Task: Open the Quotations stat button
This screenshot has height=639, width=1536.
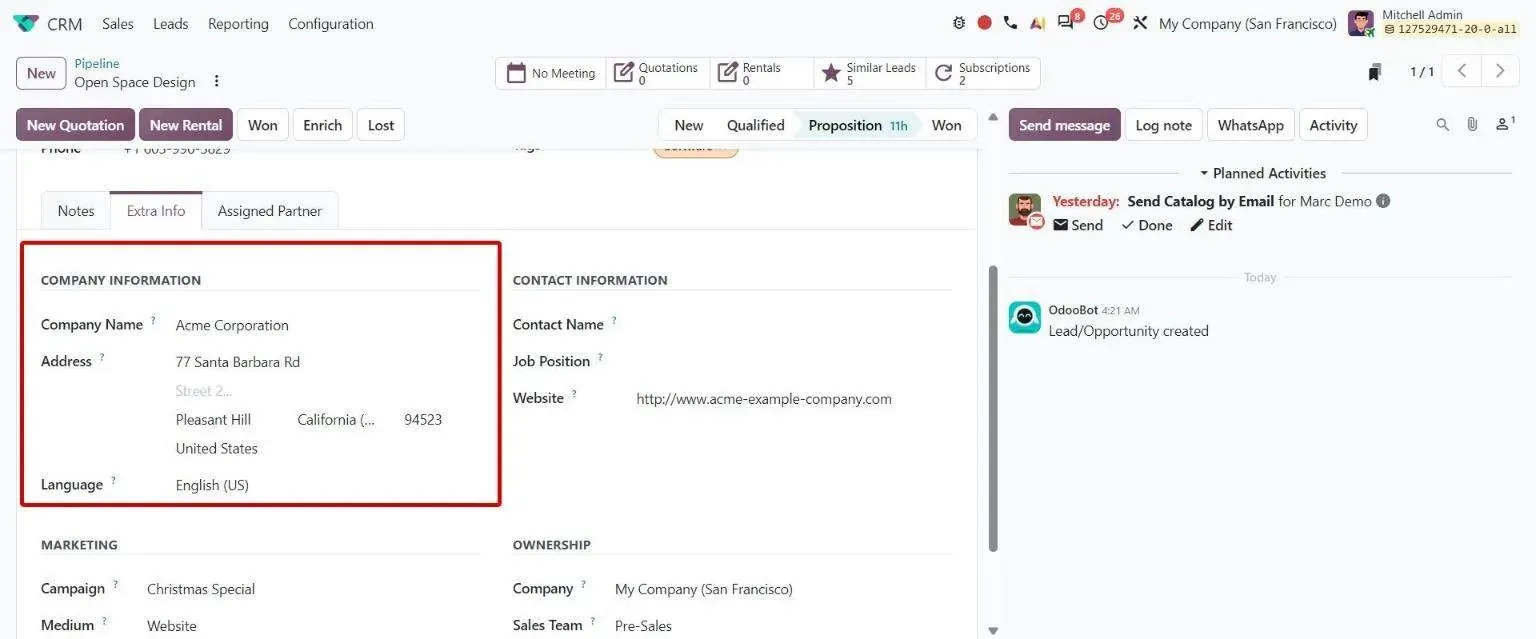Action: [x=658, y=73]
